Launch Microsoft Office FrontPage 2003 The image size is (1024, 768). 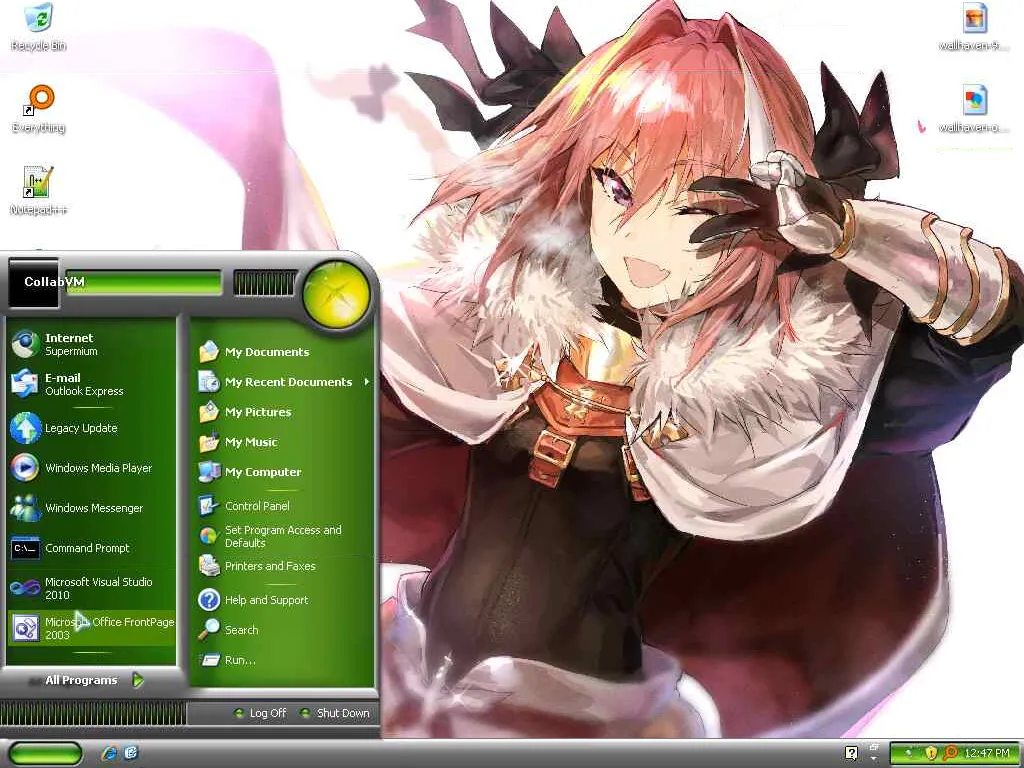tap(91, 628)
